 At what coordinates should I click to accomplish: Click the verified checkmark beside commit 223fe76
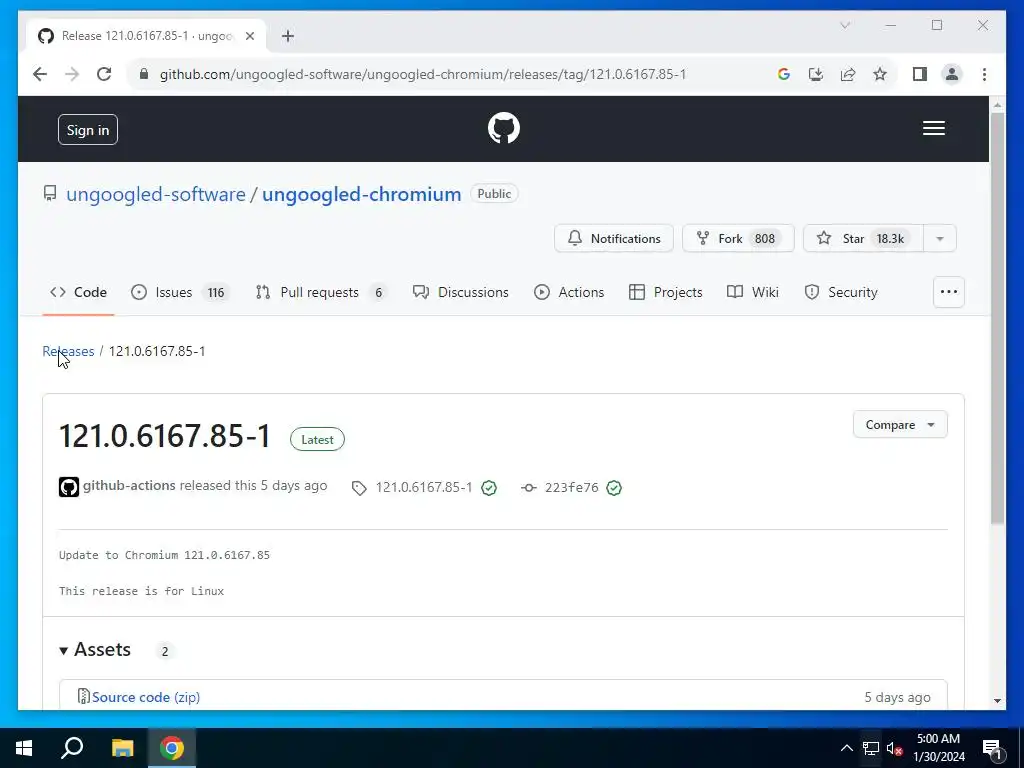614,488
